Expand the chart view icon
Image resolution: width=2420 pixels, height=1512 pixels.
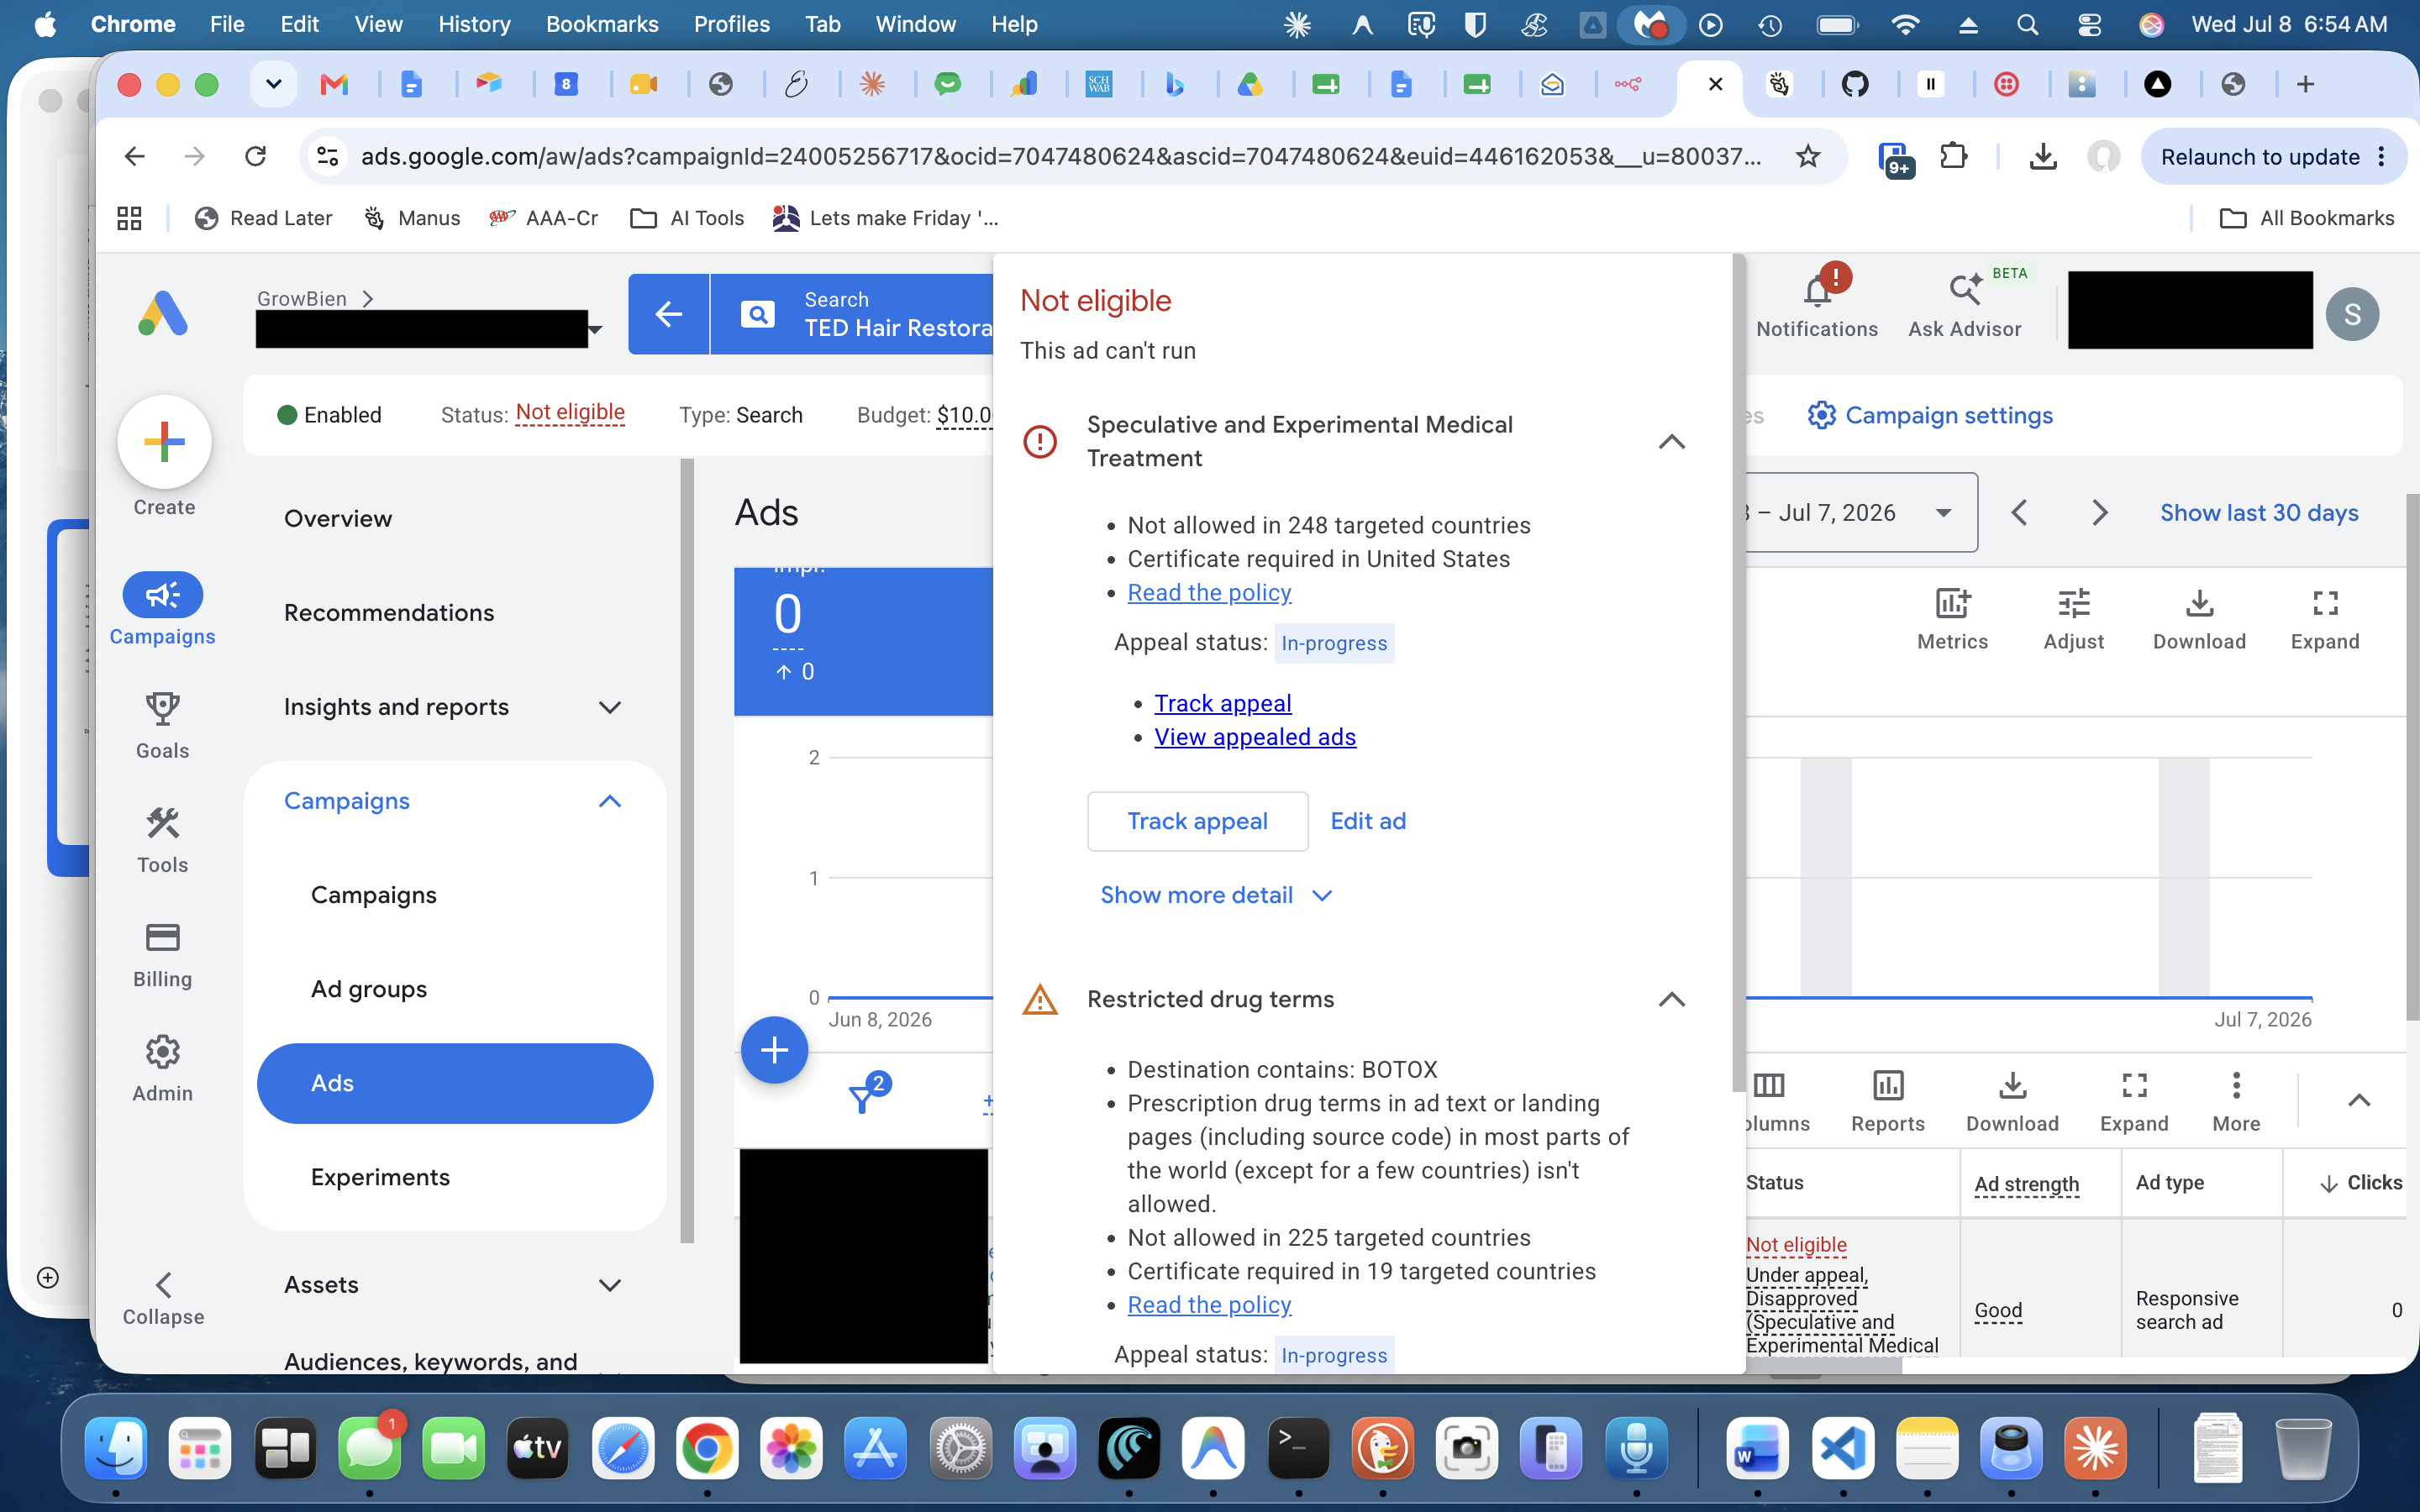2325,603
